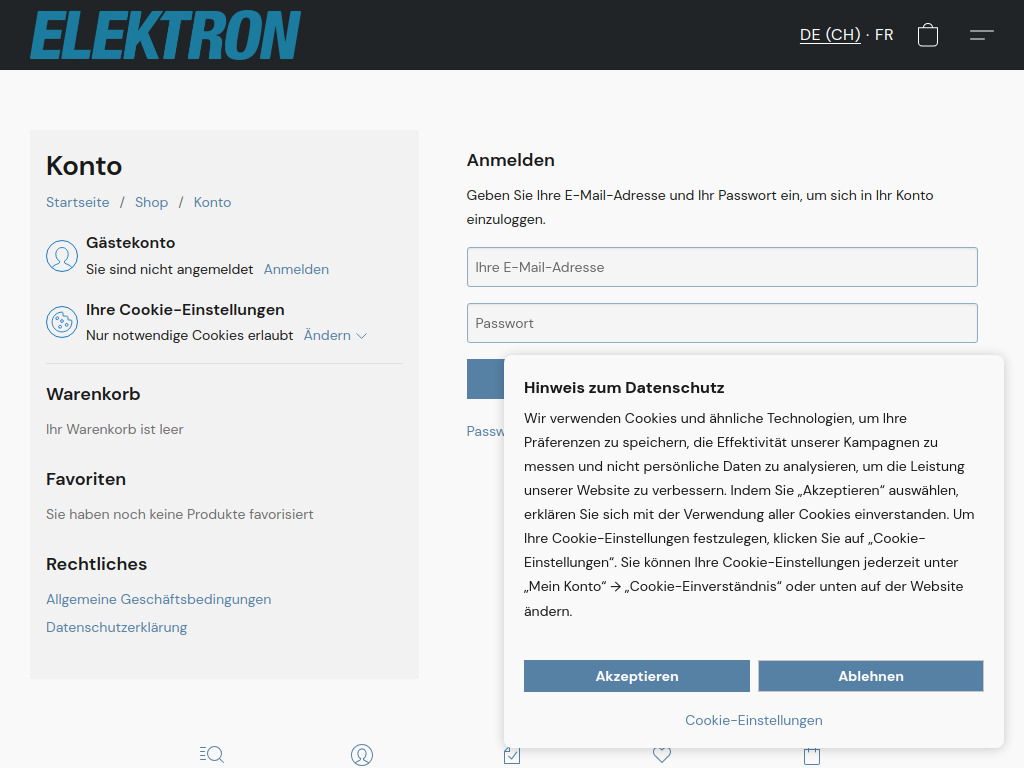1024x768 pixels.
Task: Navigate to Shop via the breadcrumb
Action: click(x=151, y=201)
